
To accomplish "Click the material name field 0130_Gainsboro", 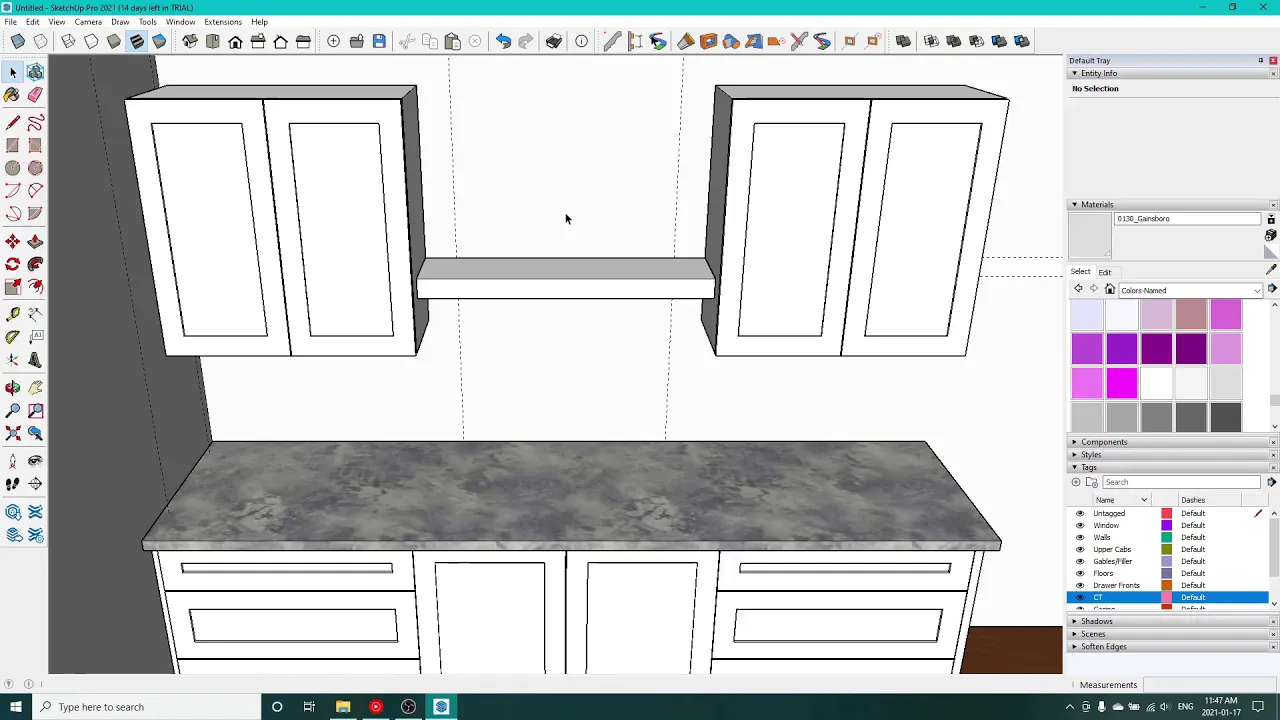I will tap(1189, 219).
